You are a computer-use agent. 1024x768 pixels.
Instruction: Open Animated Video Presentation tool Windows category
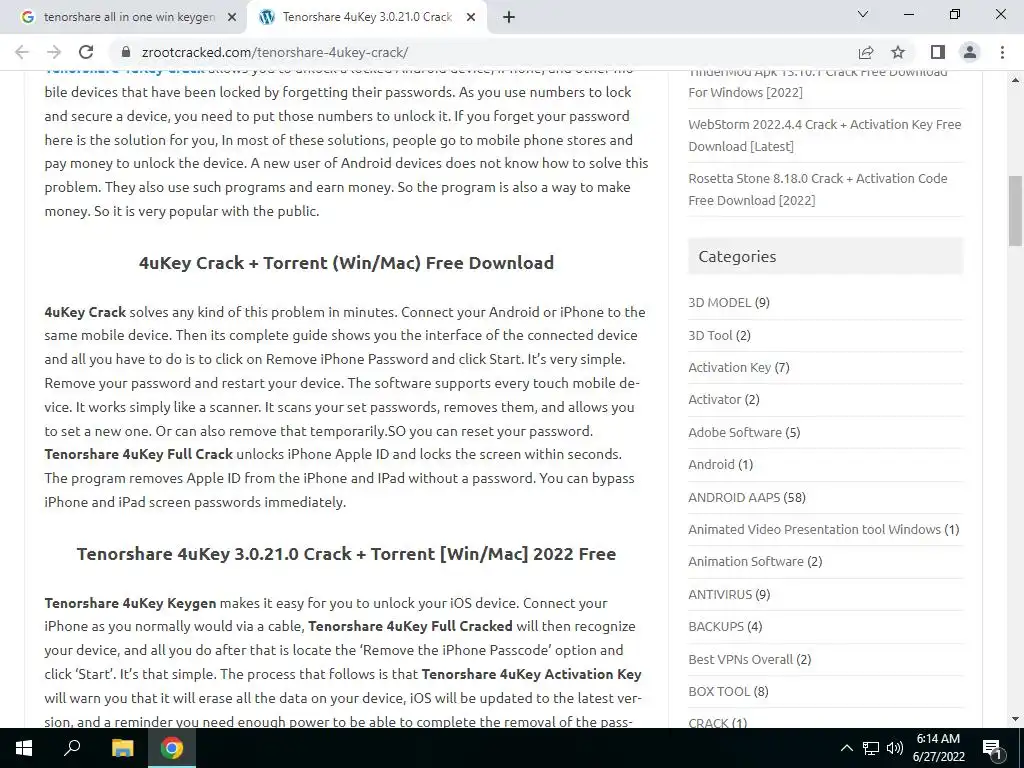coord(814,529)
